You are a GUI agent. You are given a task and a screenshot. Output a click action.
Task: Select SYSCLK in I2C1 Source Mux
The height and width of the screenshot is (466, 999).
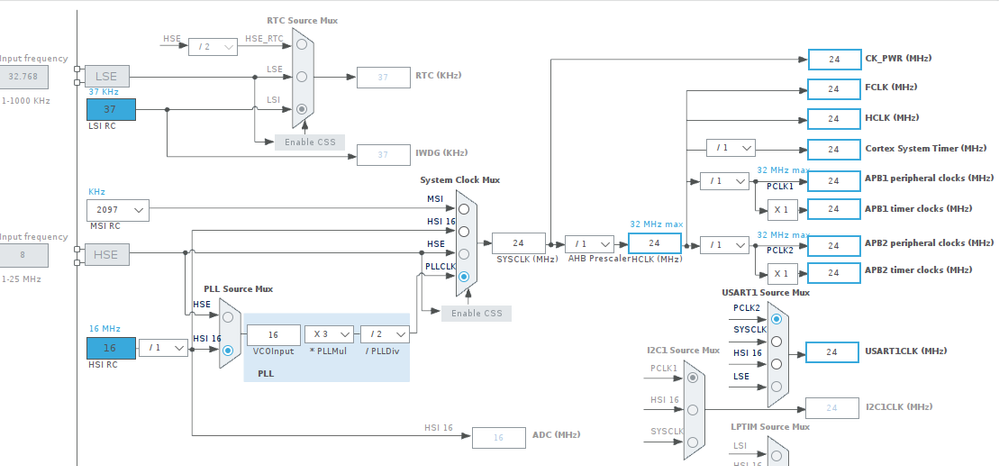[x=693, y=442]
